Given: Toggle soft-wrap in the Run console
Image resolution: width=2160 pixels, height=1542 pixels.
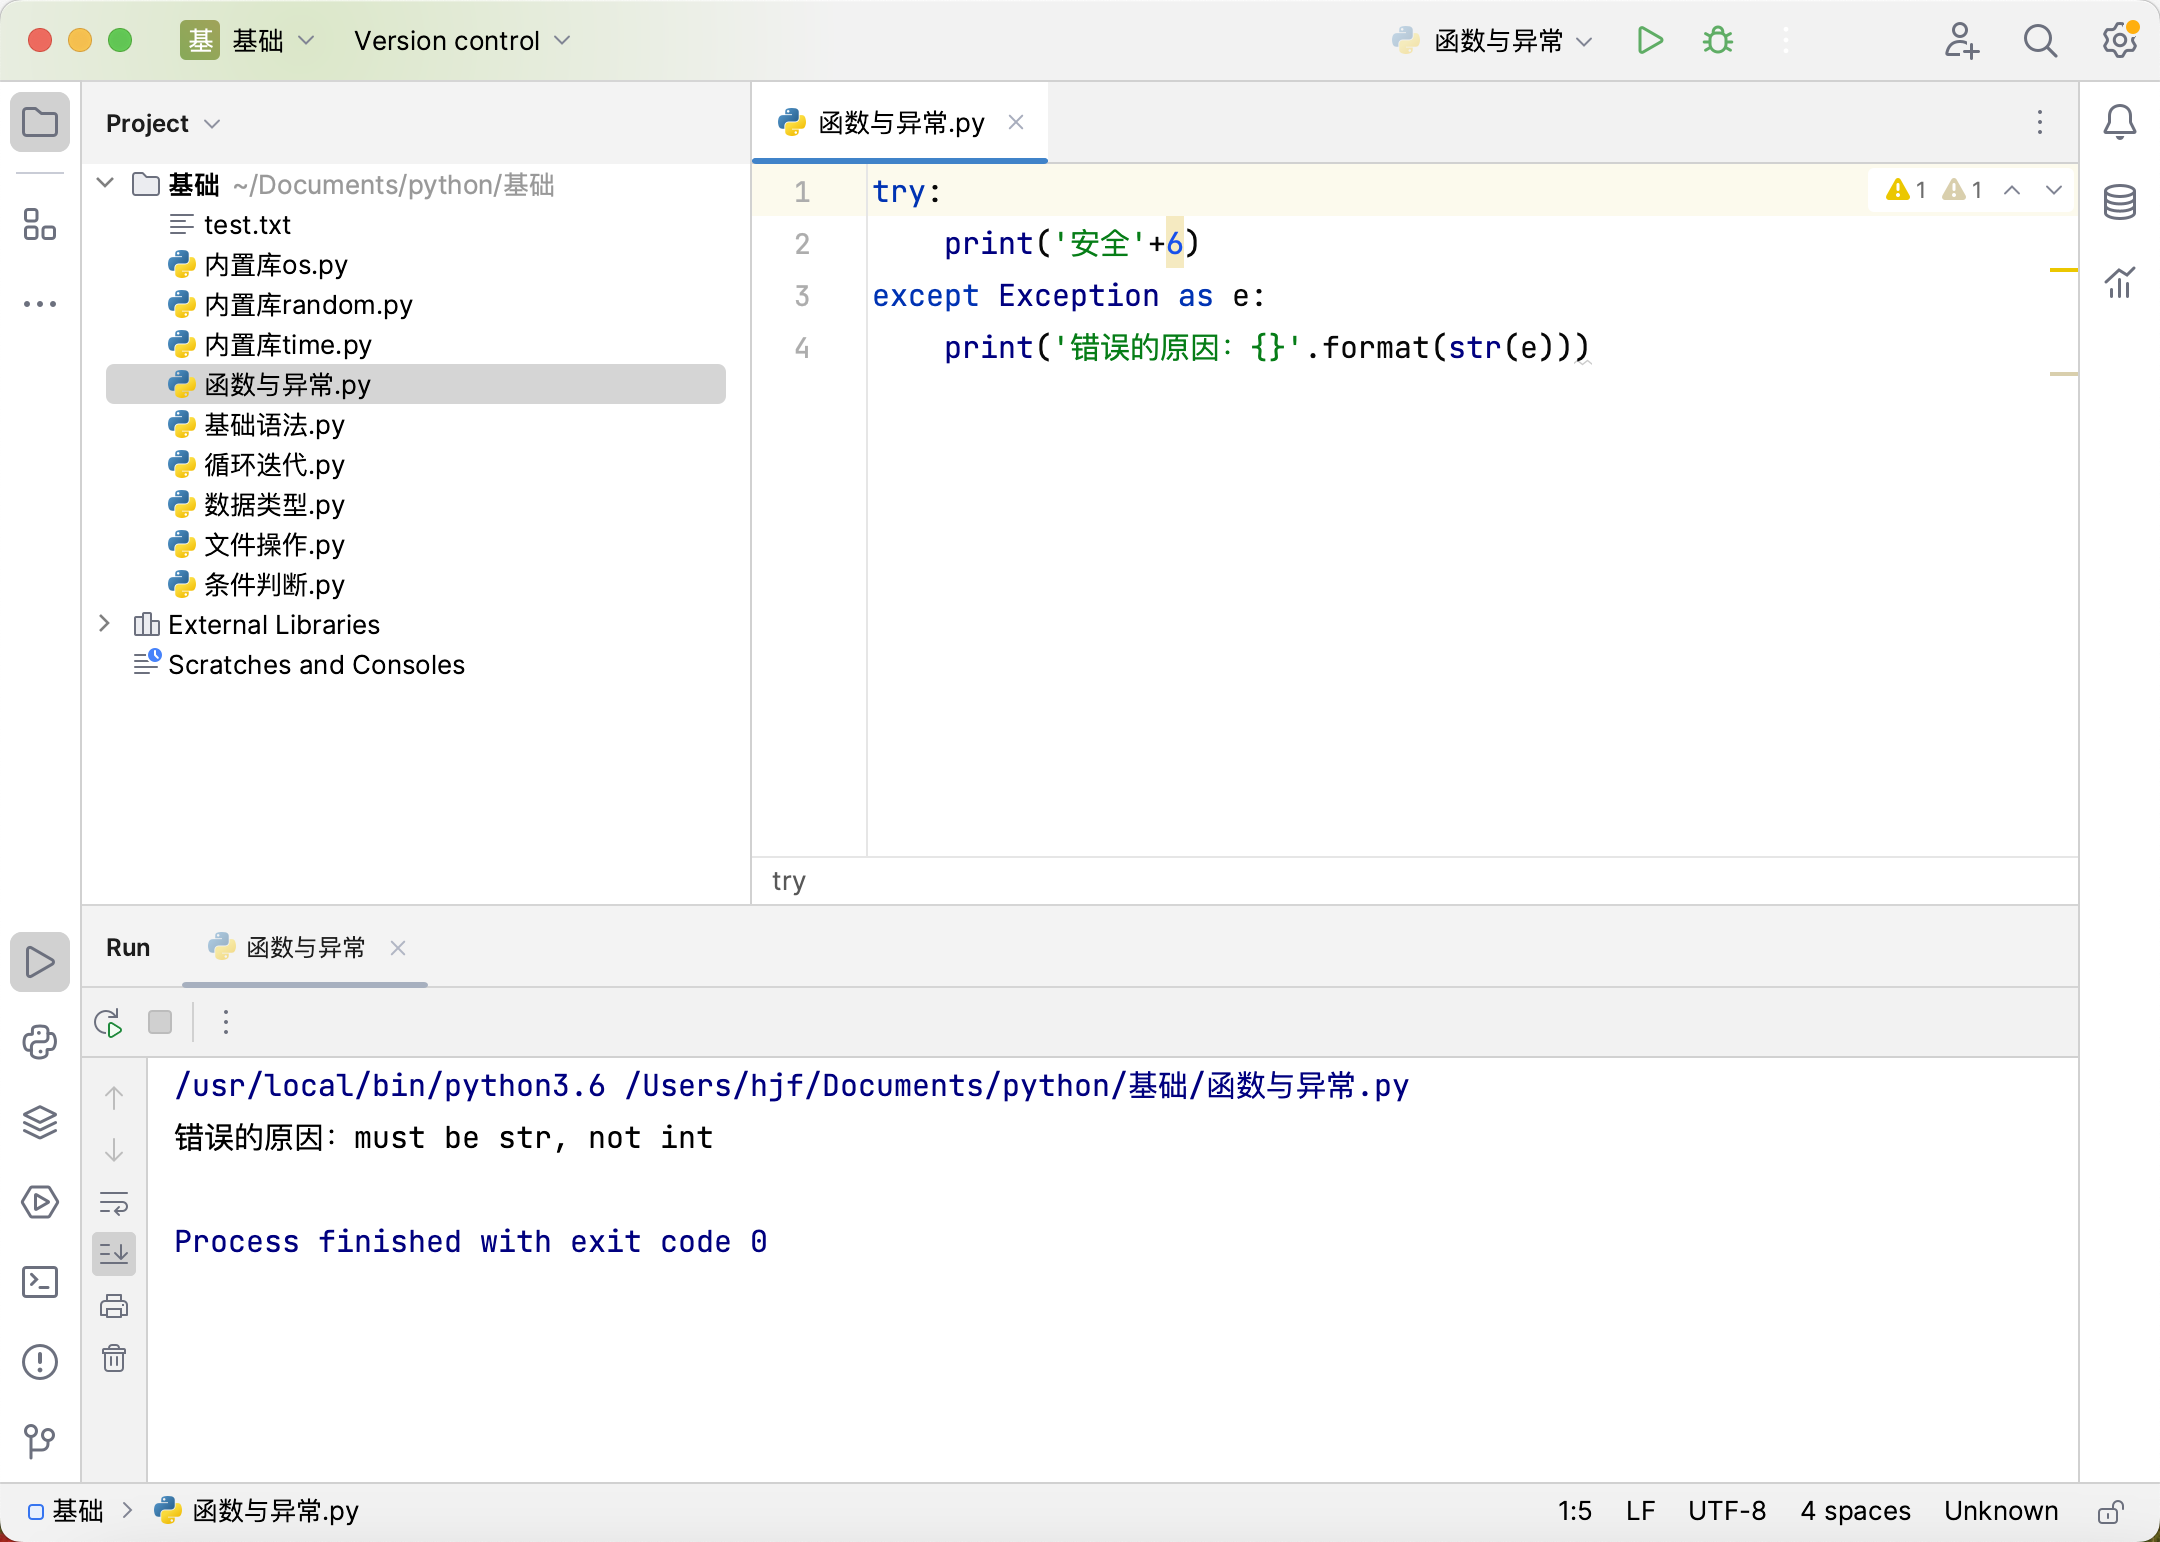Looking at the screenshot, I should [x=114, y=1202].
